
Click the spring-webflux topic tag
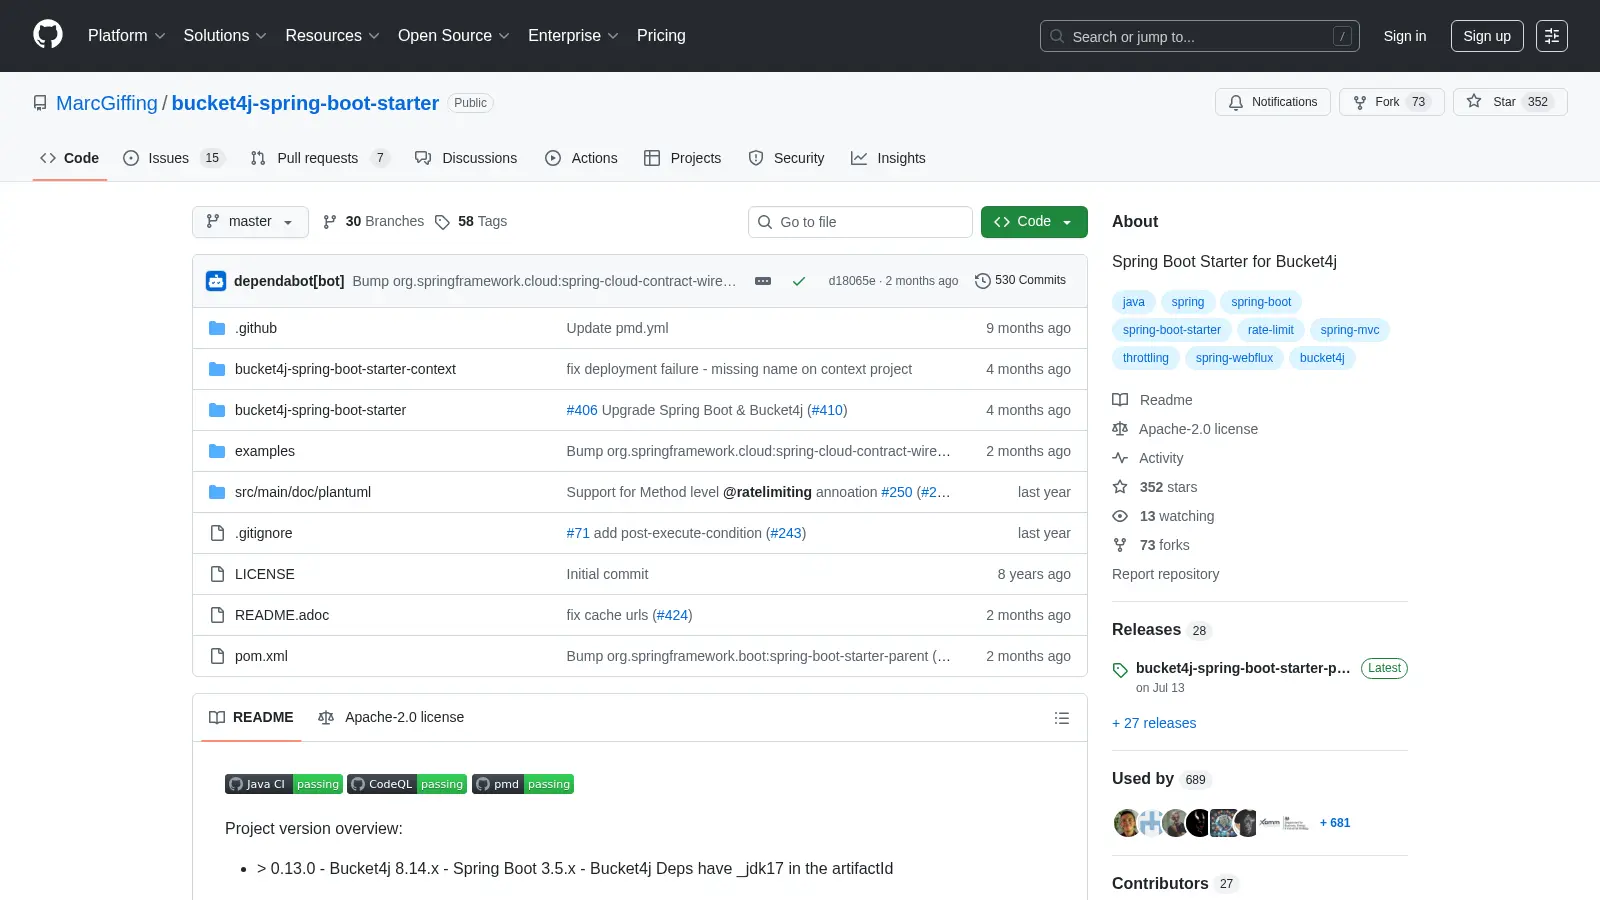[1234, 358]
